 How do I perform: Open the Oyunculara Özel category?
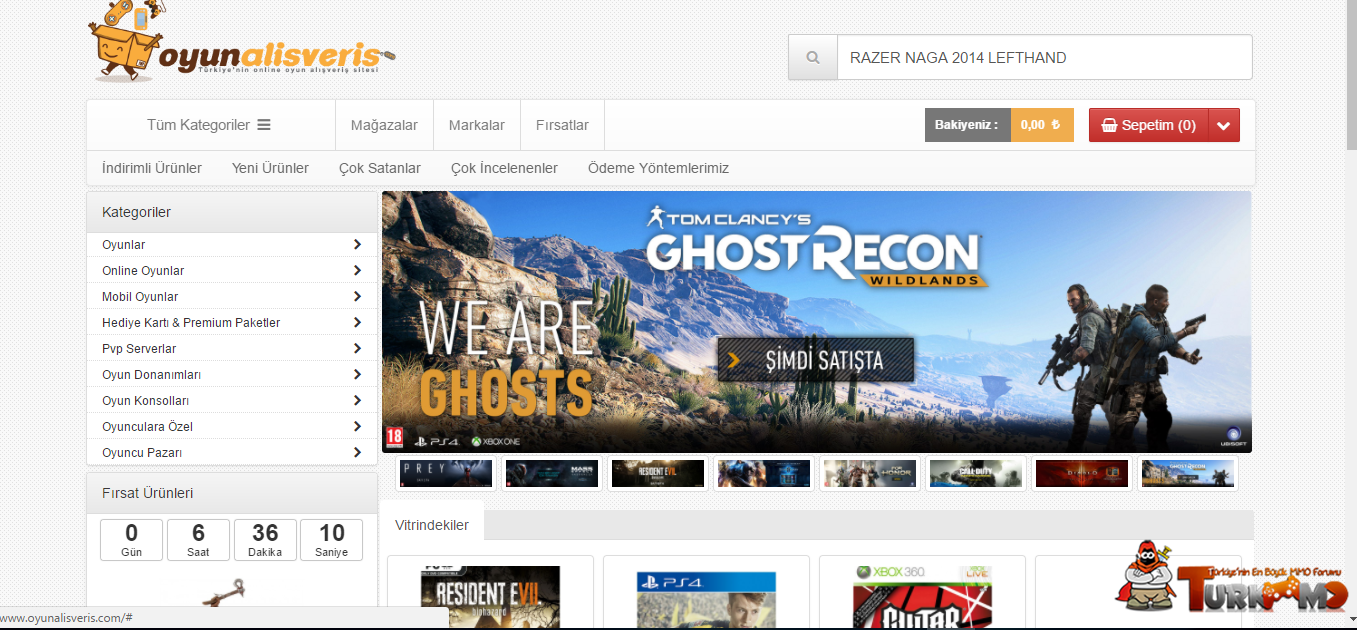[x=232, y=426]
